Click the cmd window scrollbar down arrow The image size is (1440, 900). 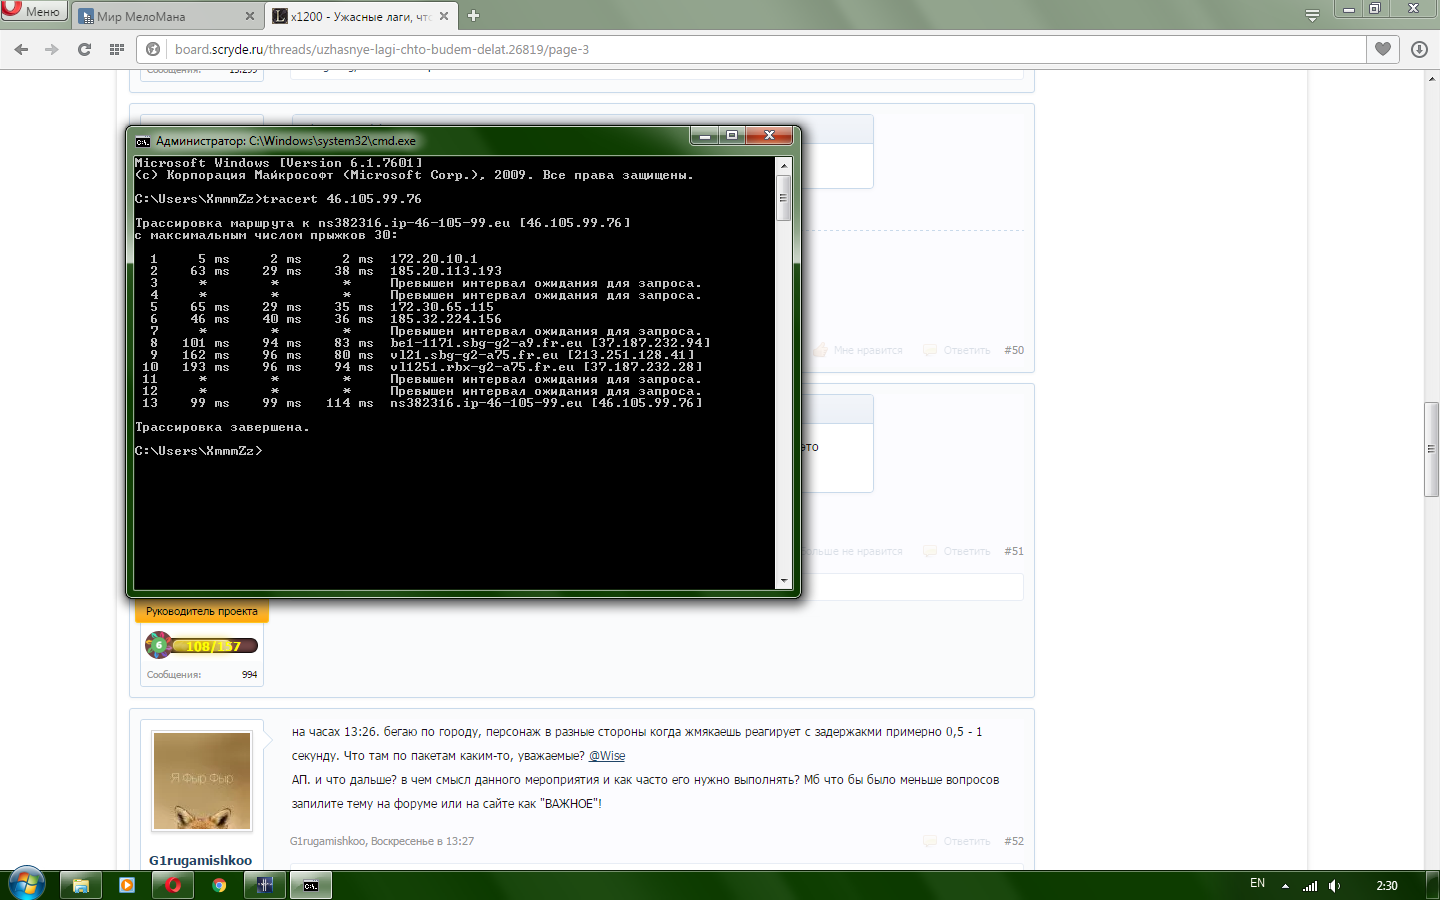click(x=784, y=581)
